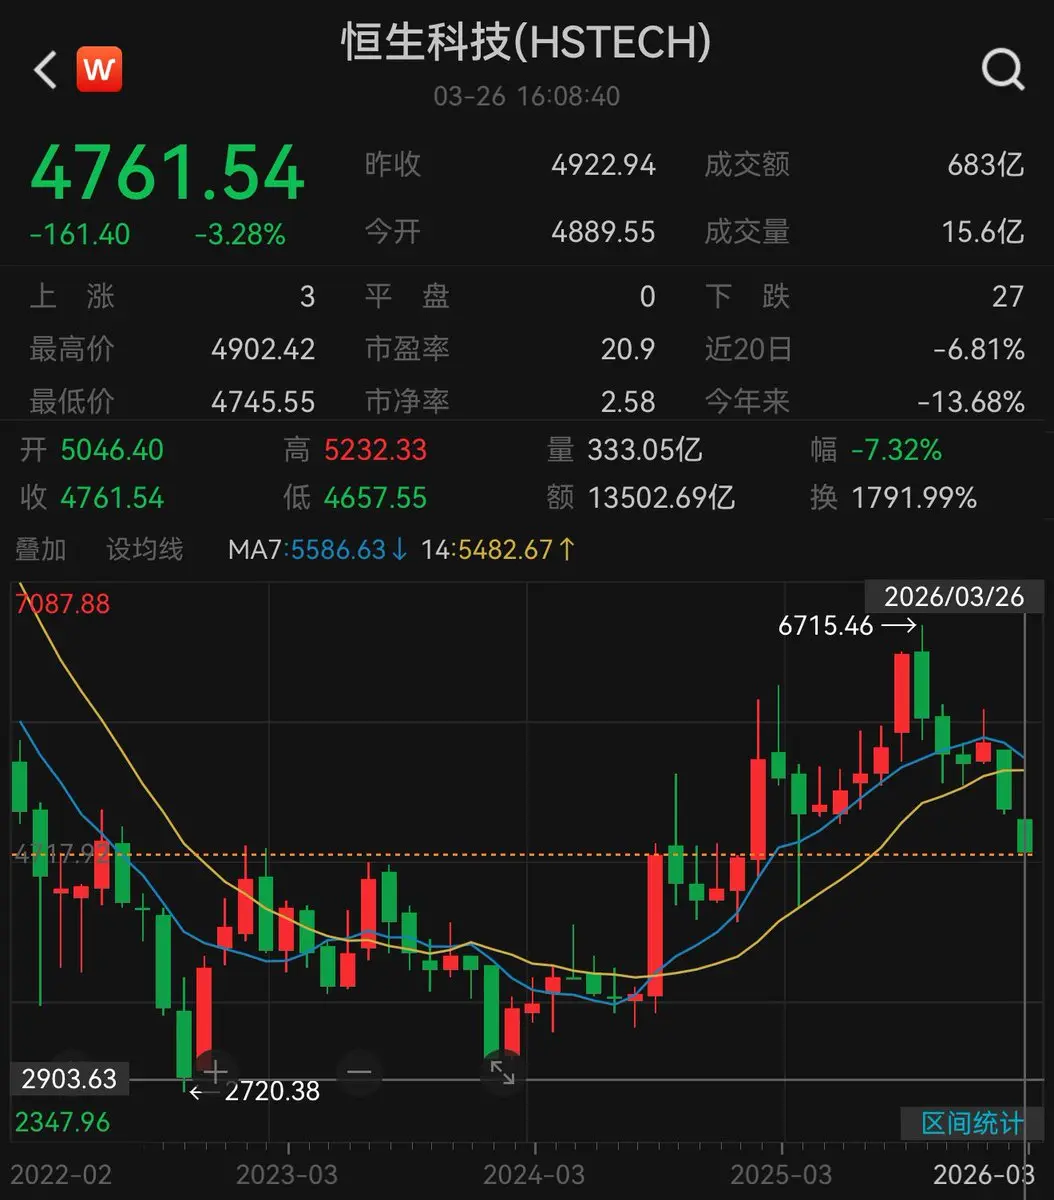The height and width of the screenshot is (1200, 1054).
Task: Select 成交额 value 683亿
Action: click(x=986, y=165)
